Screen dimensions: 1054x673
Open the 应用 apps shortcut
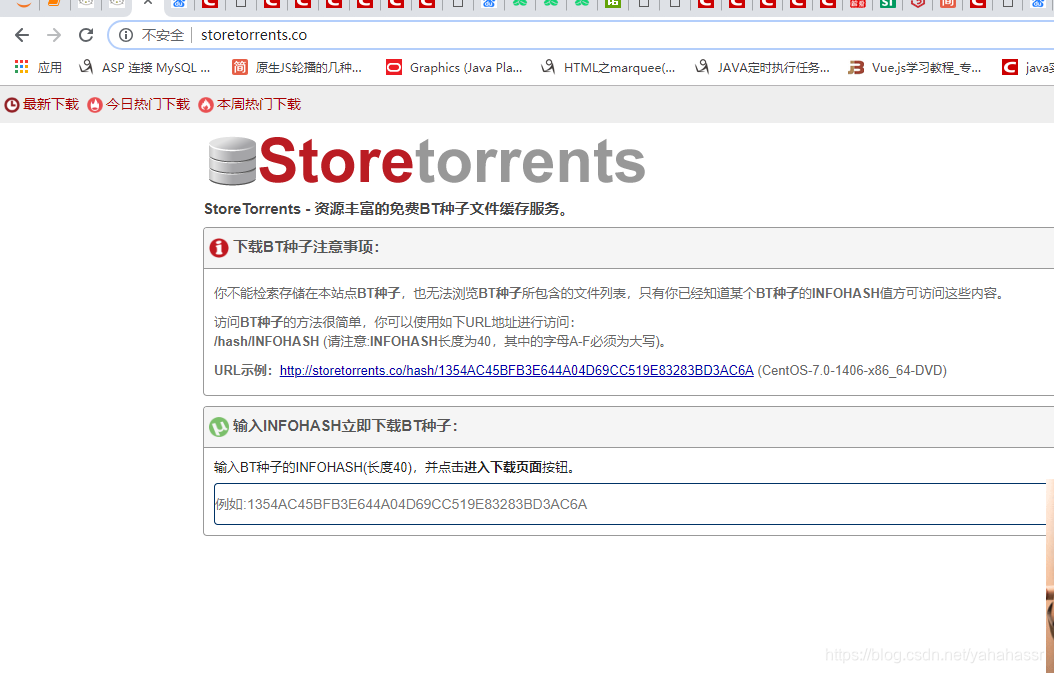[38, 67]
